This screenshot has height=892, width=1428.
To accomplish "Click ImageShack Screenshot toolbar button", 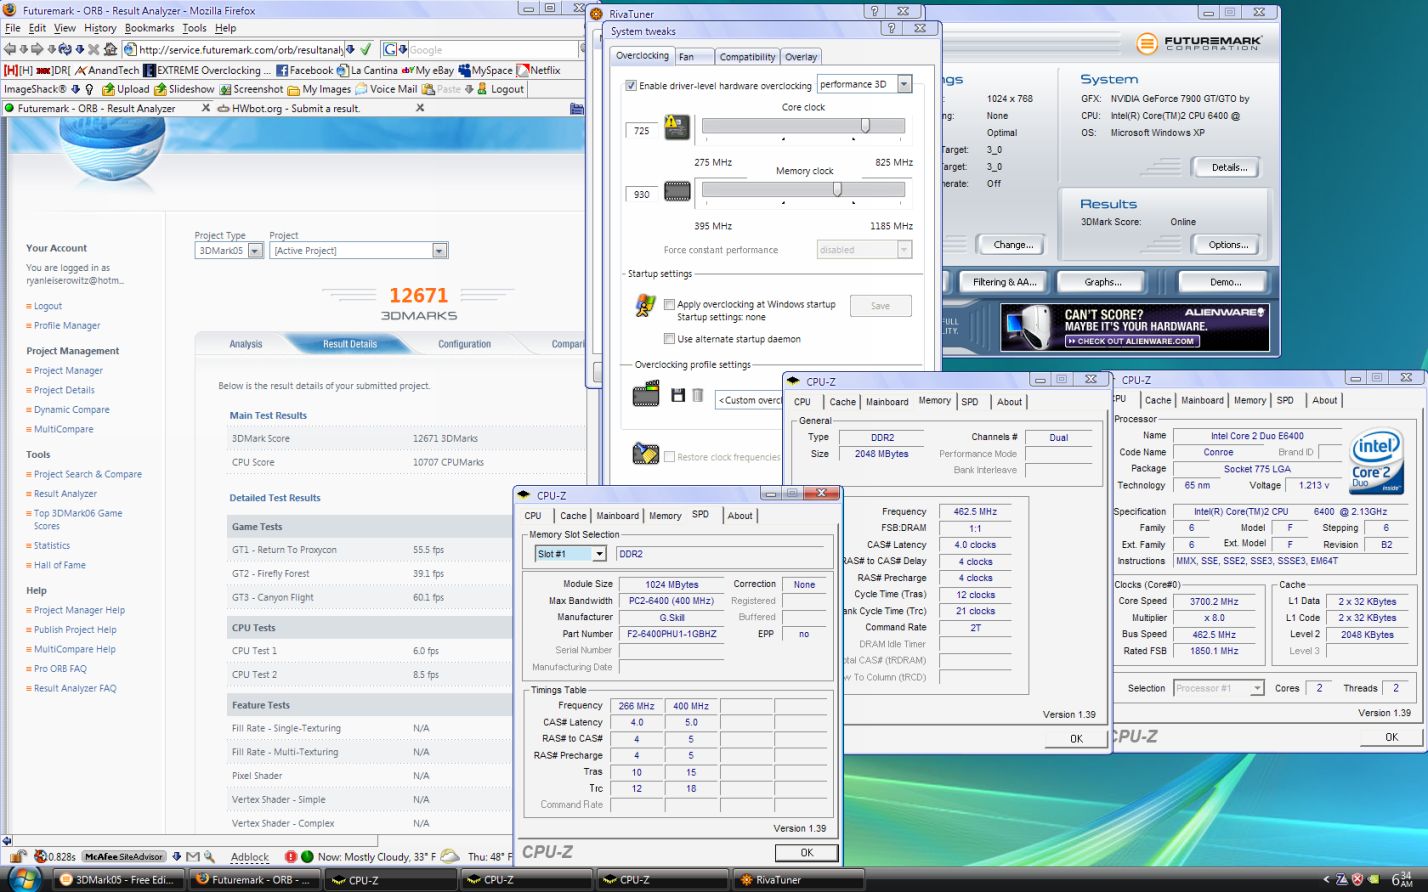I will click(x=251, y=89).
